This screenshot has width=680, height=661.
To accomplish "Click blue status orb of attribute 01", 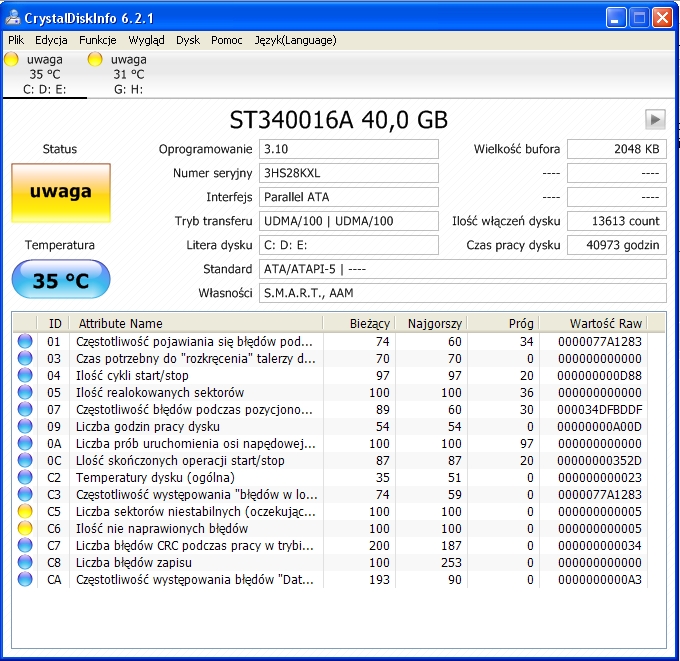I will tap(25, 341).
